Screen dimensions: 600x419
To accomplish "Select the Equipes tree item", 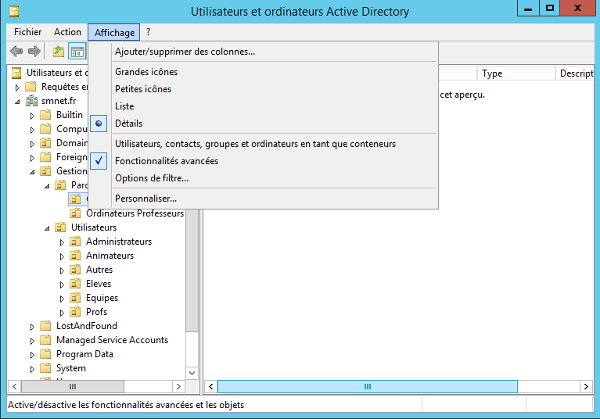I will [x=102, y=298].
